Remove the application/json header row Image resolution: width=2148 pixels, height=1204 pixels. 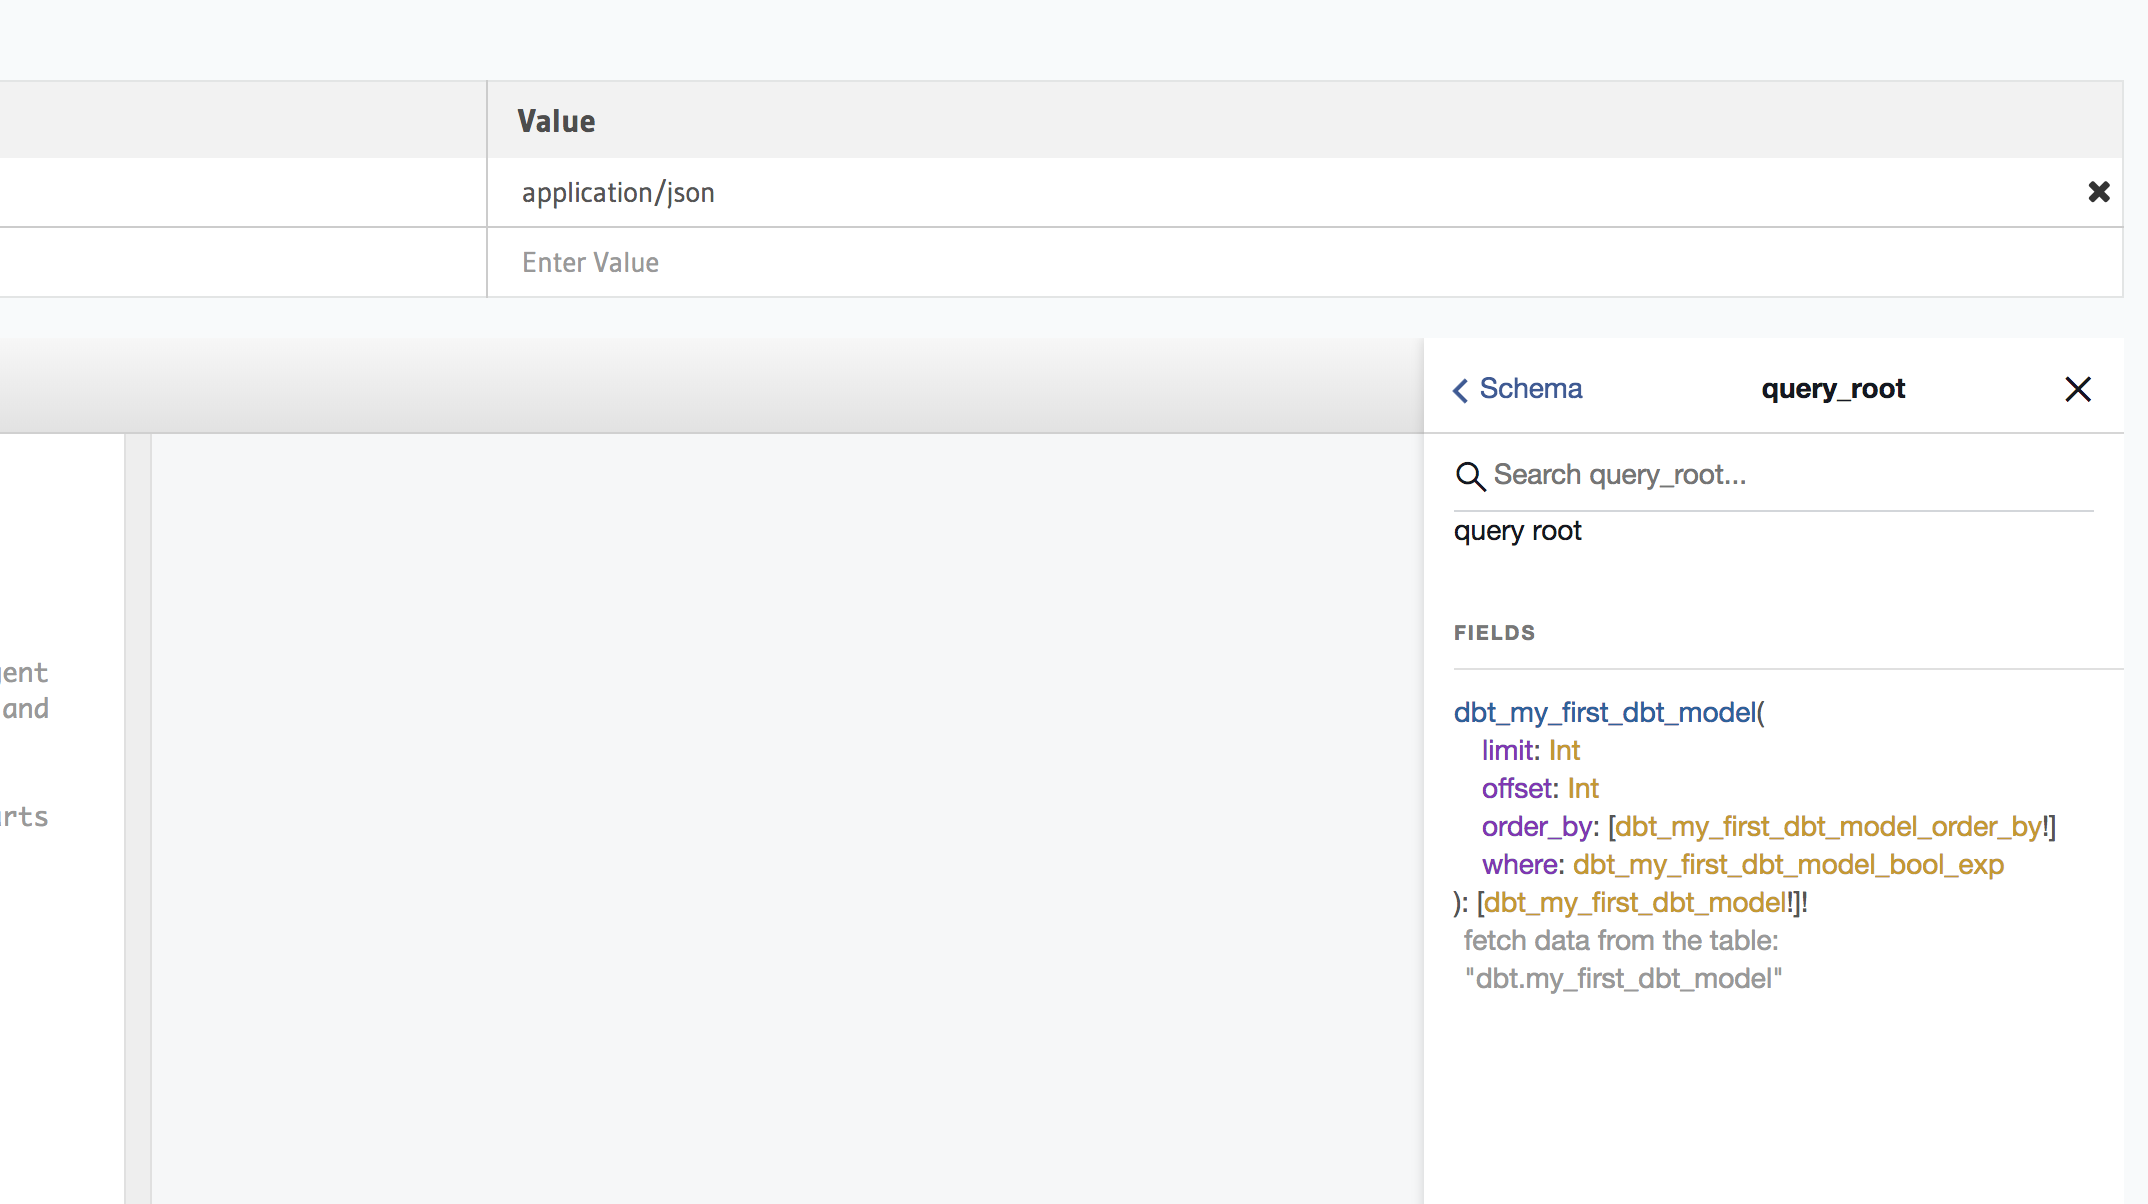pyautogui.click(x=2098, y=192)
